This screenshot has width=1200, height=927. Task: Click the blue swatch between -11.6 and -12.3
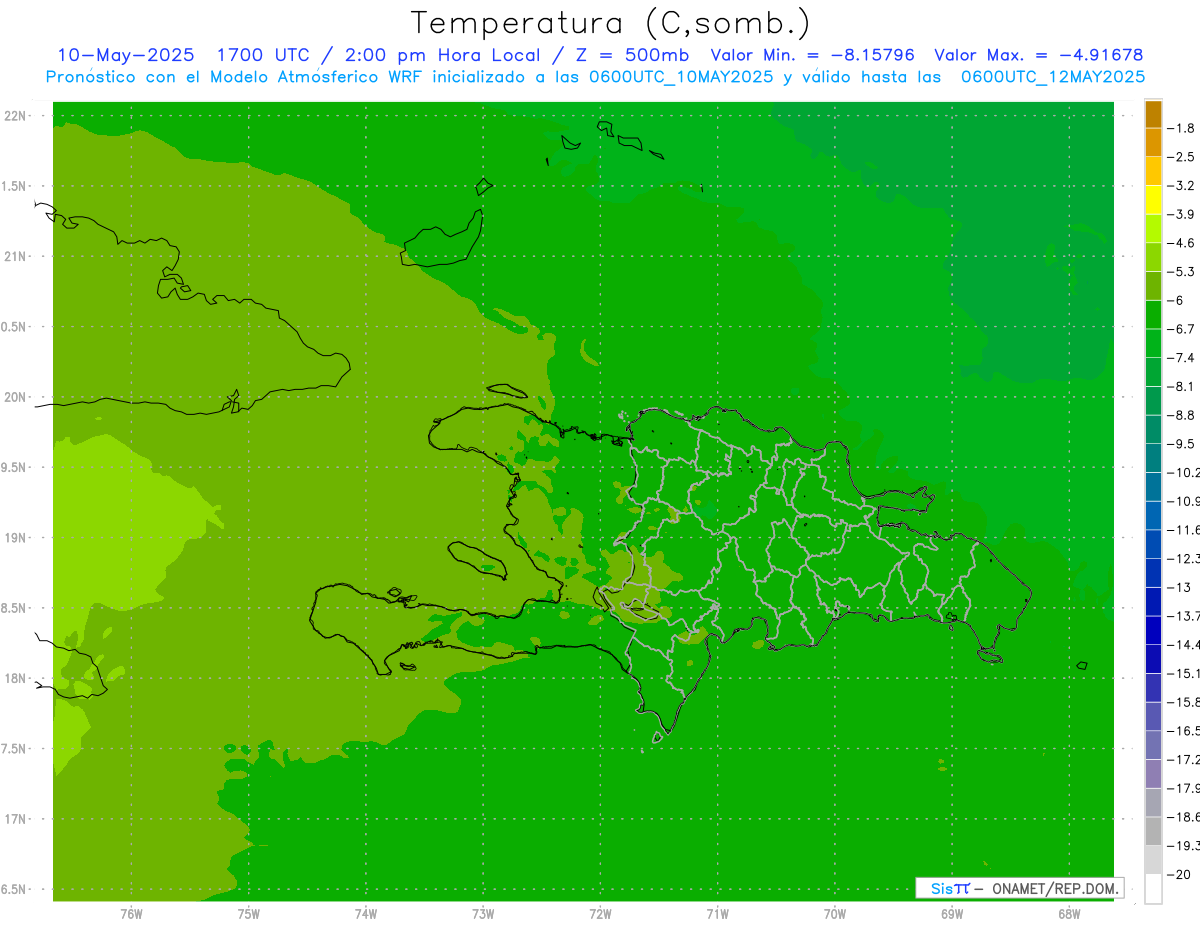[1153, 544]
